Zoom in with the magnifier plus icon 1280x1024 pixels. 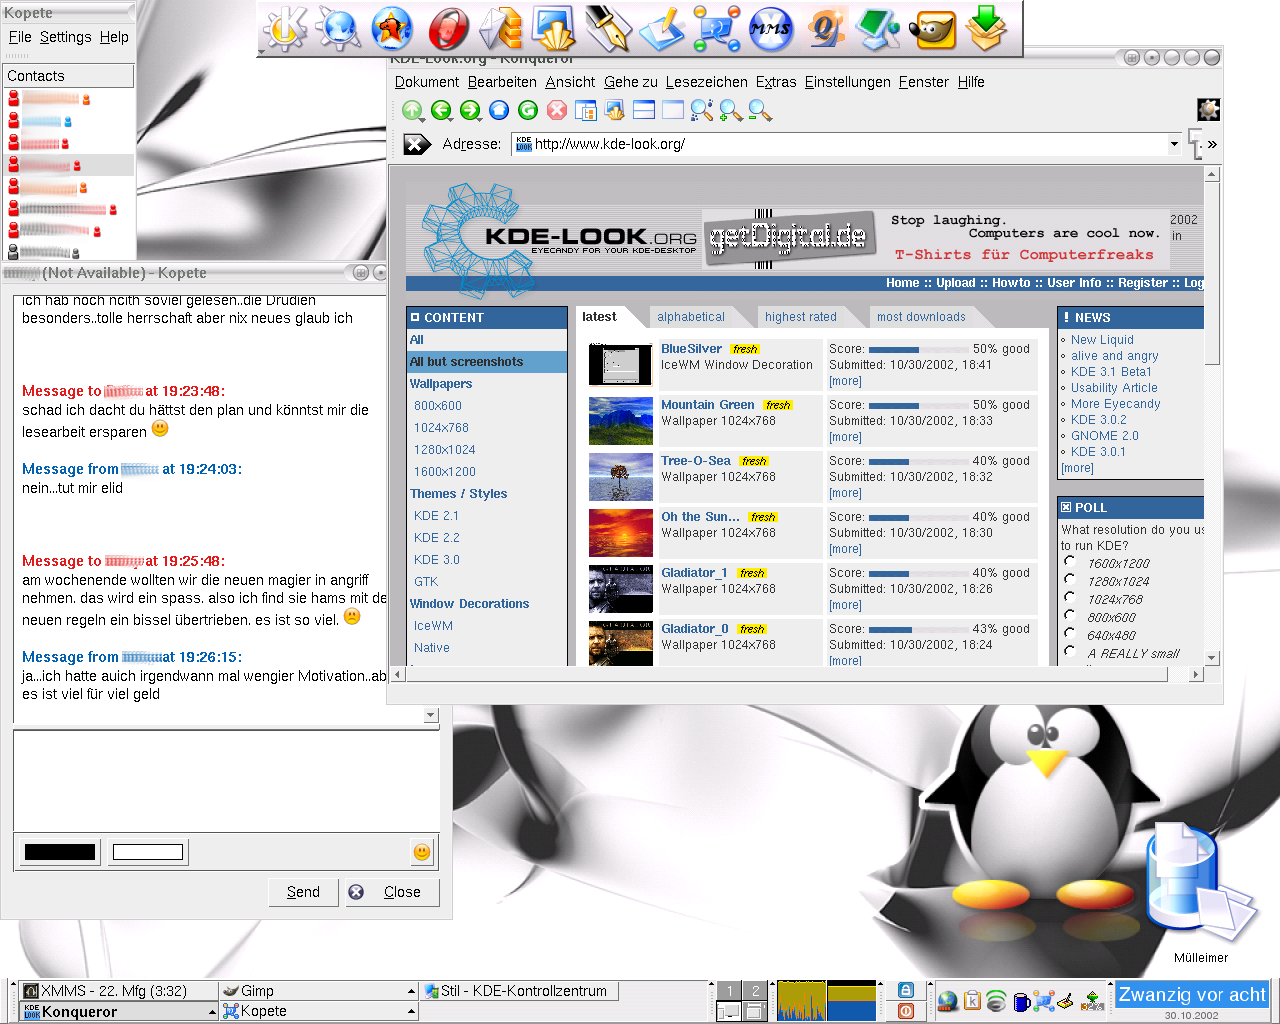(x=731, y=110)
